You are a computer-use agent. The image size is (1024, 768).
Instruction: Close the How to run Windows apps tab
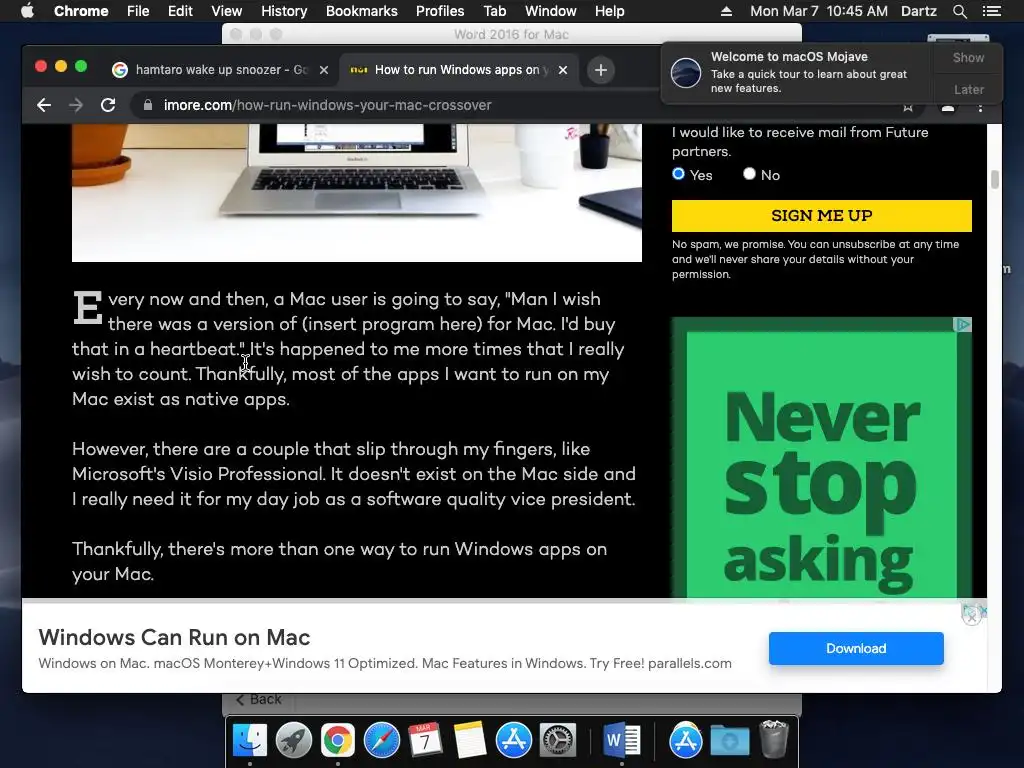tap(563, 70)
